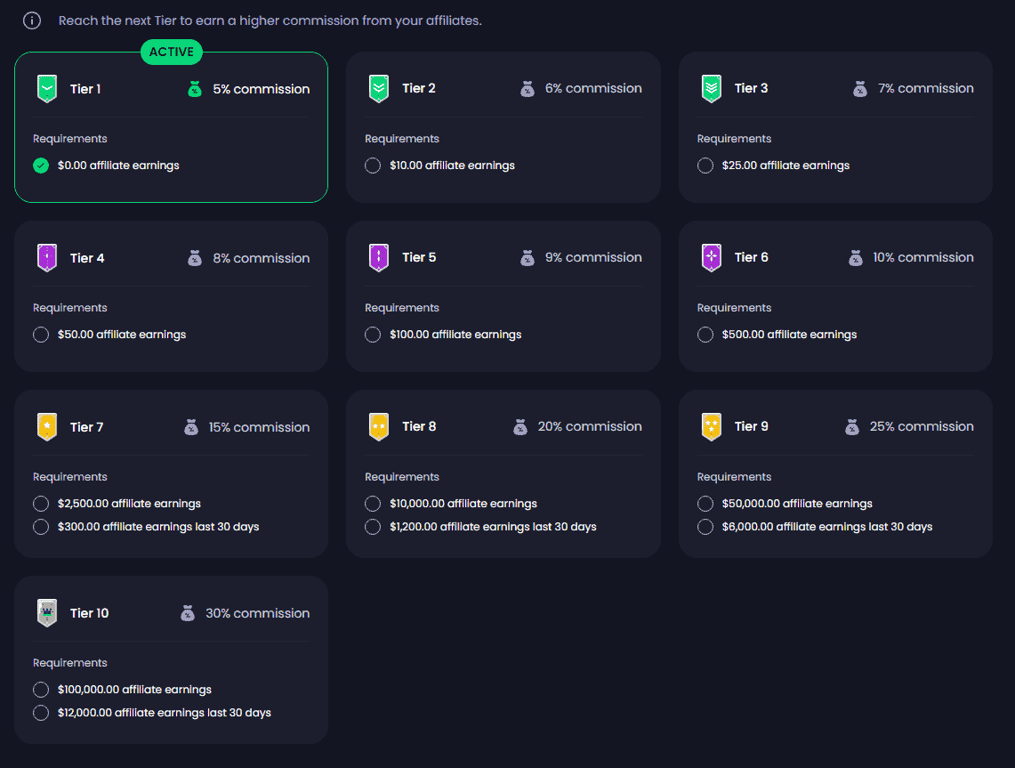
Task: Select the $300.00 earnings last 30 days circle
Action: [41, 527]
